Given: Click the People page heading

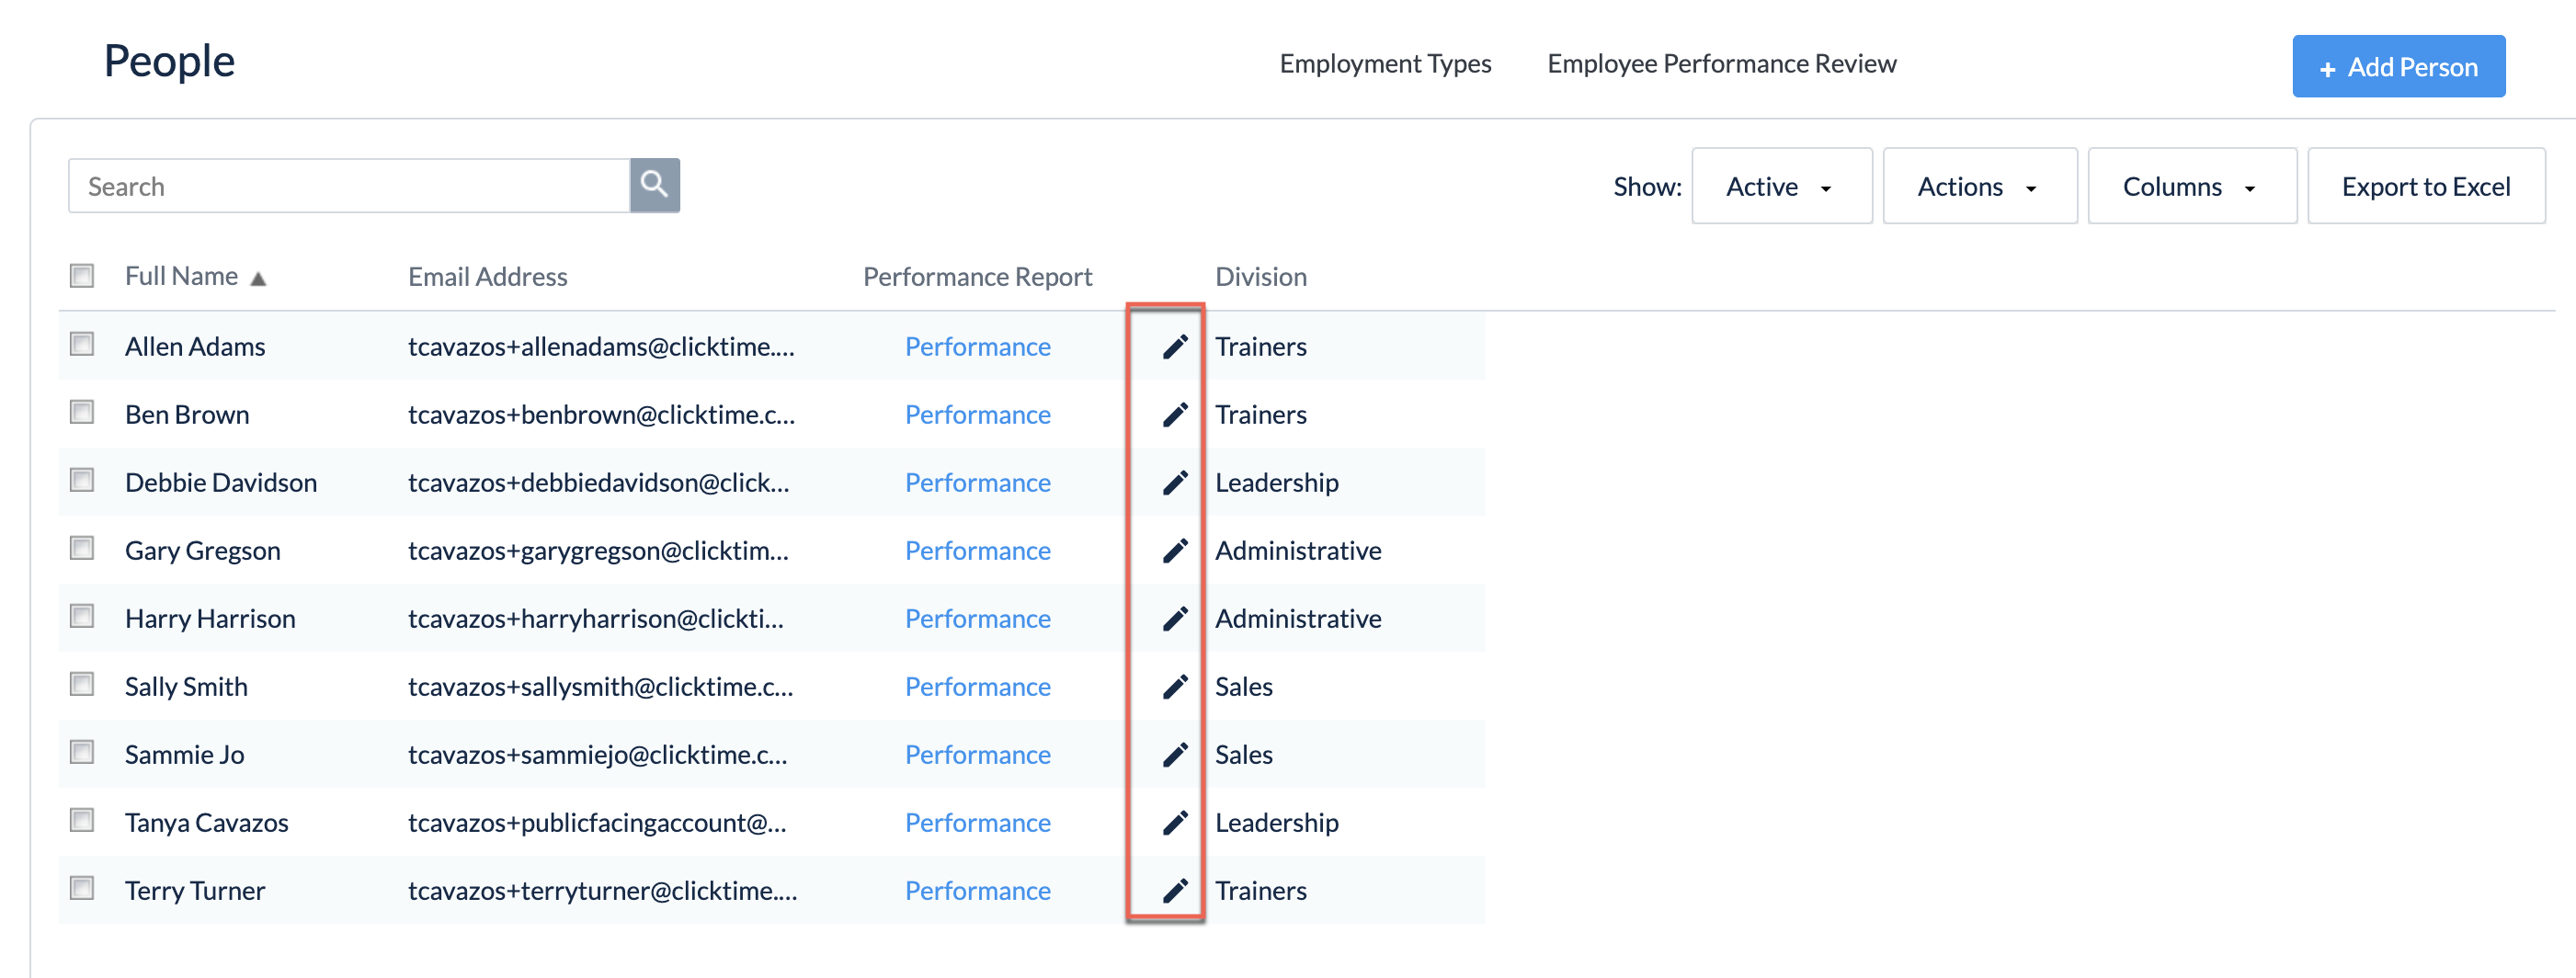Looking at the screenshot, I should tap(169, 62).
